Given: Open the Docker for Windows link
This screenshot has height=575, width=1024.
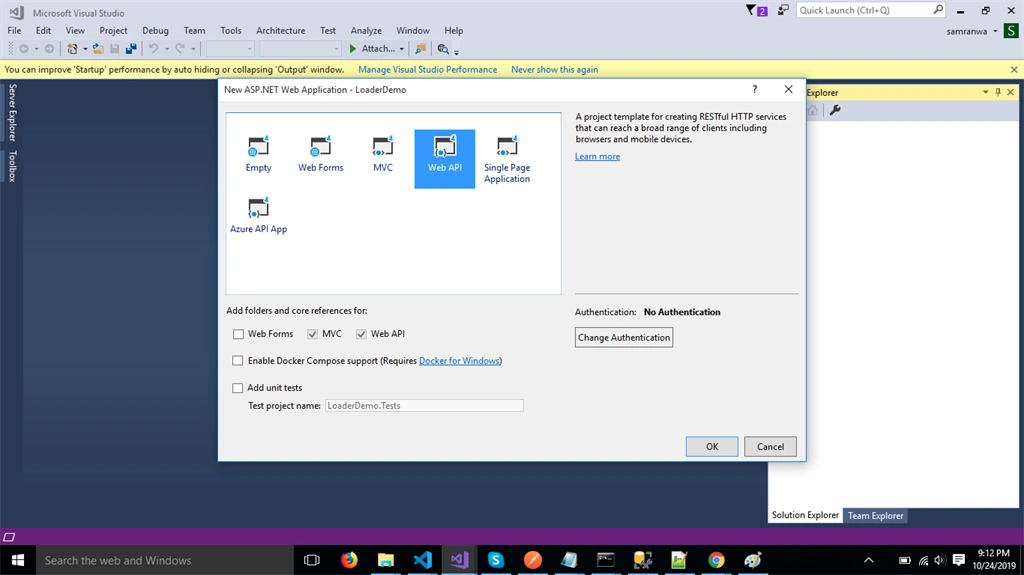Looking at the screenshot, I should pos(459,361).
